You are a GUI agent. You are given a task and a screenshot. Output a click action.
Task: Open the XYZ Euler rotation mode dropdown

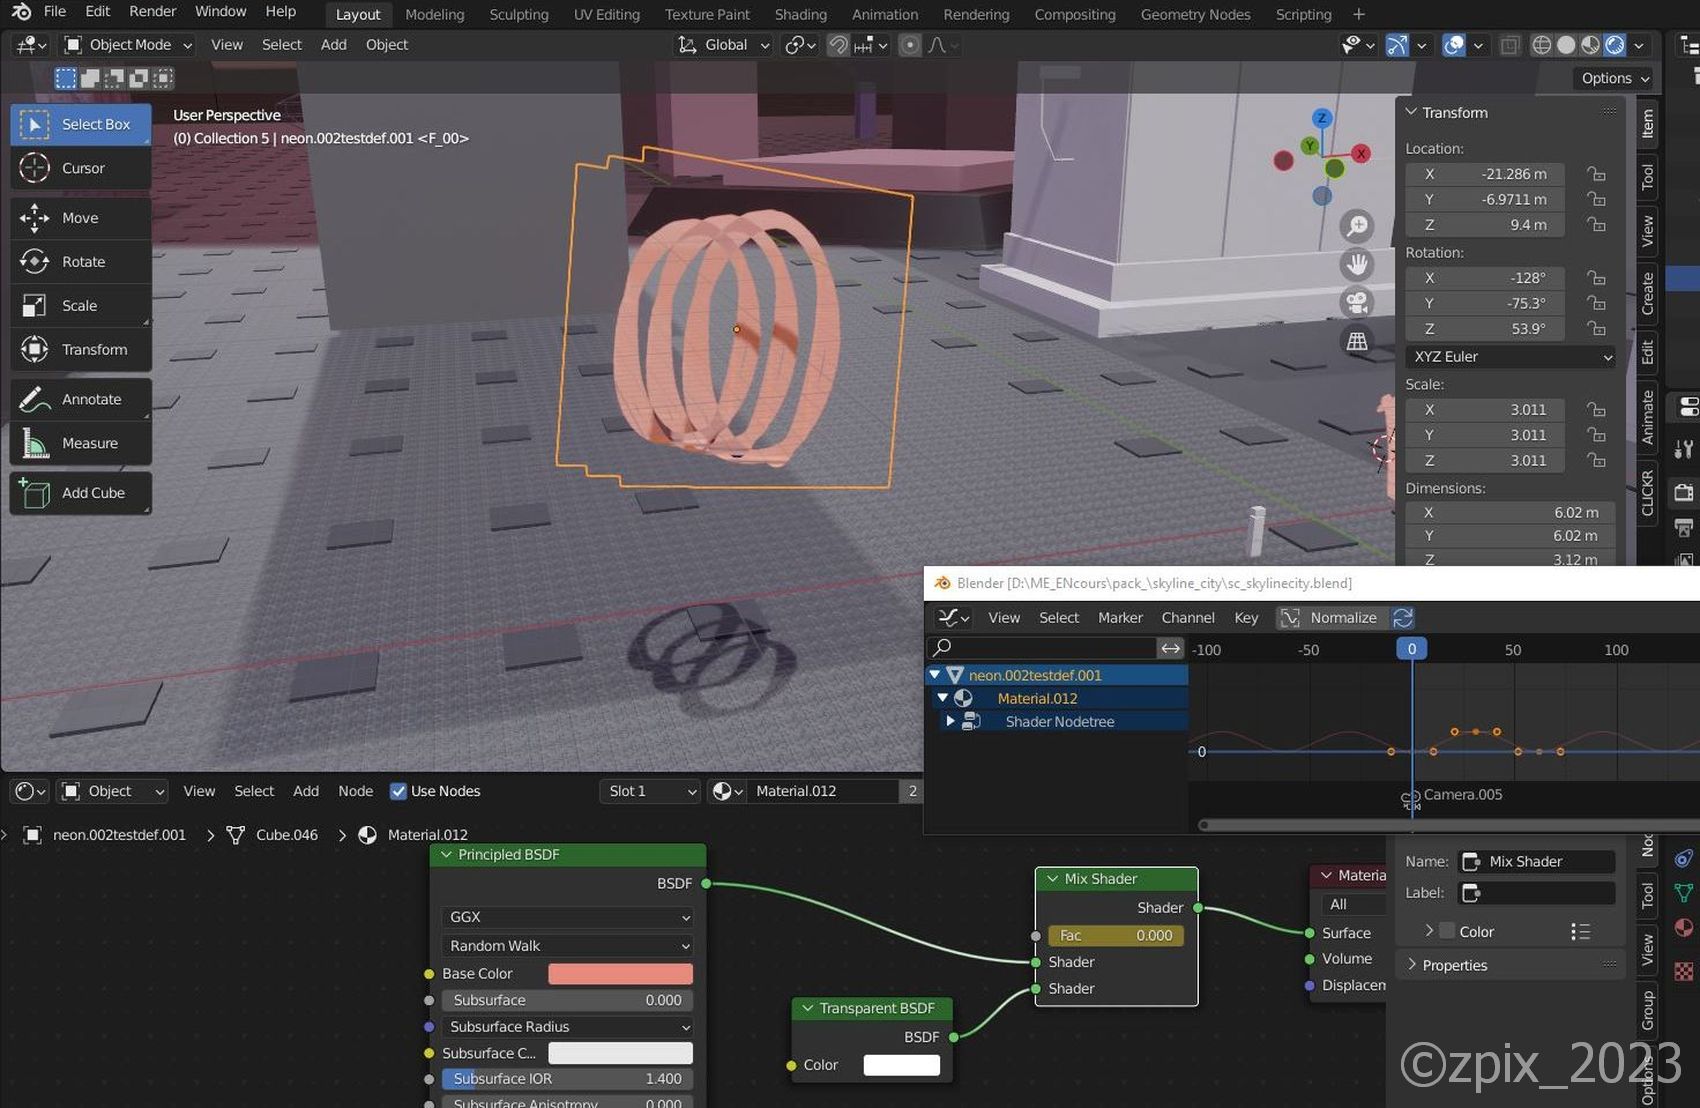[x=1510, y=357]
